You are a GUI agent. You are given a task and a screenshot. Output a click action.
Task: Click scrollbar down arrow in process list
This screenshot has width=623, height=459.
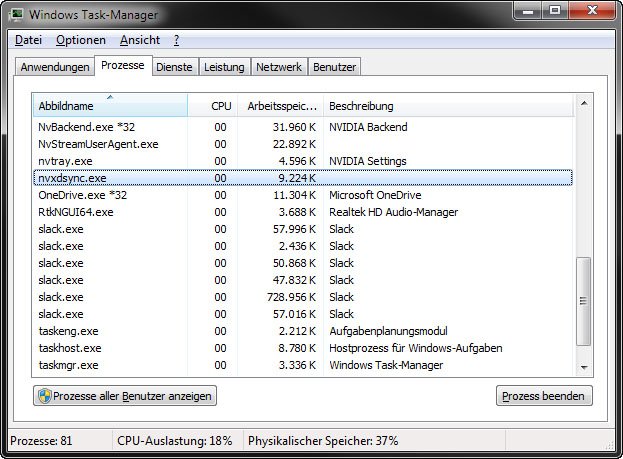click(x=584, y=367)
